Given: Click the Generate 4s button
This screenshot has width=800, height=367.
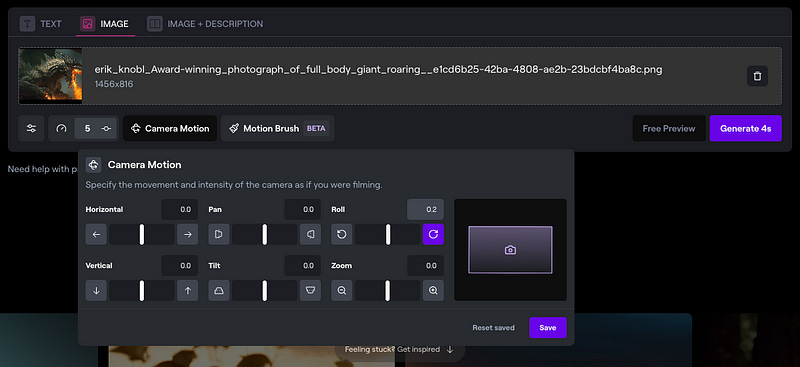Looking at the screenshot, I should click(x=745, y=128).
